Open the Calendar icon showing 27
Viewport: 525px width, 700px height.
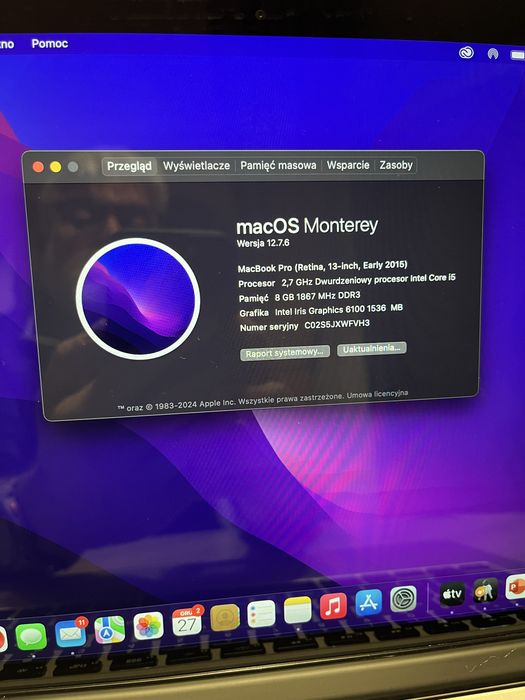coord(187,621)
